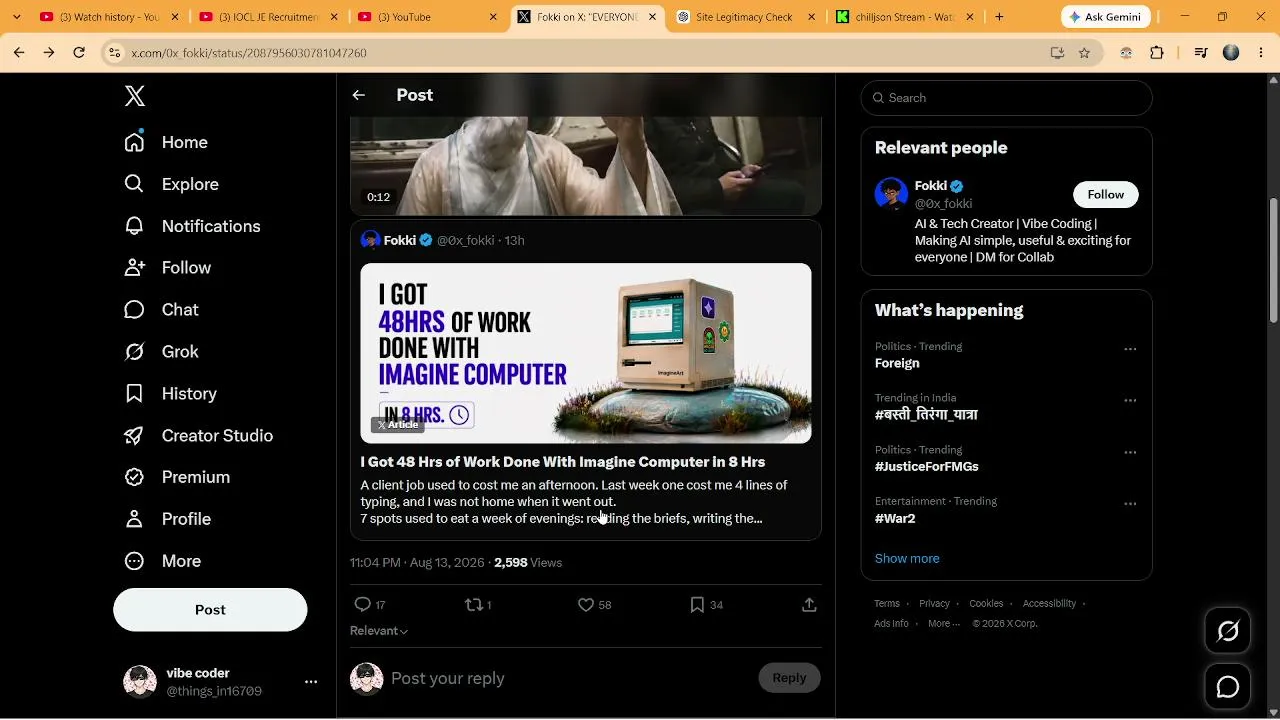Open the Cookies footer link
Viewport: 1280px width, 720px height.
click(x=986, y=604)
